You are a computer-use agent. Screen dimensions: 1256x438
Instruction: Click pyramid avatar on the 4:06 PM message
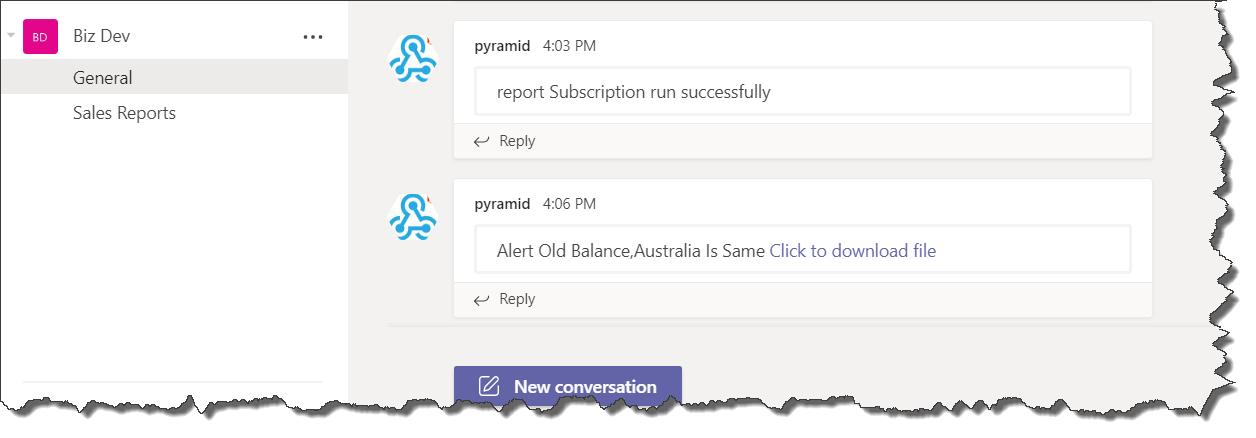click(x=412, y=217)
